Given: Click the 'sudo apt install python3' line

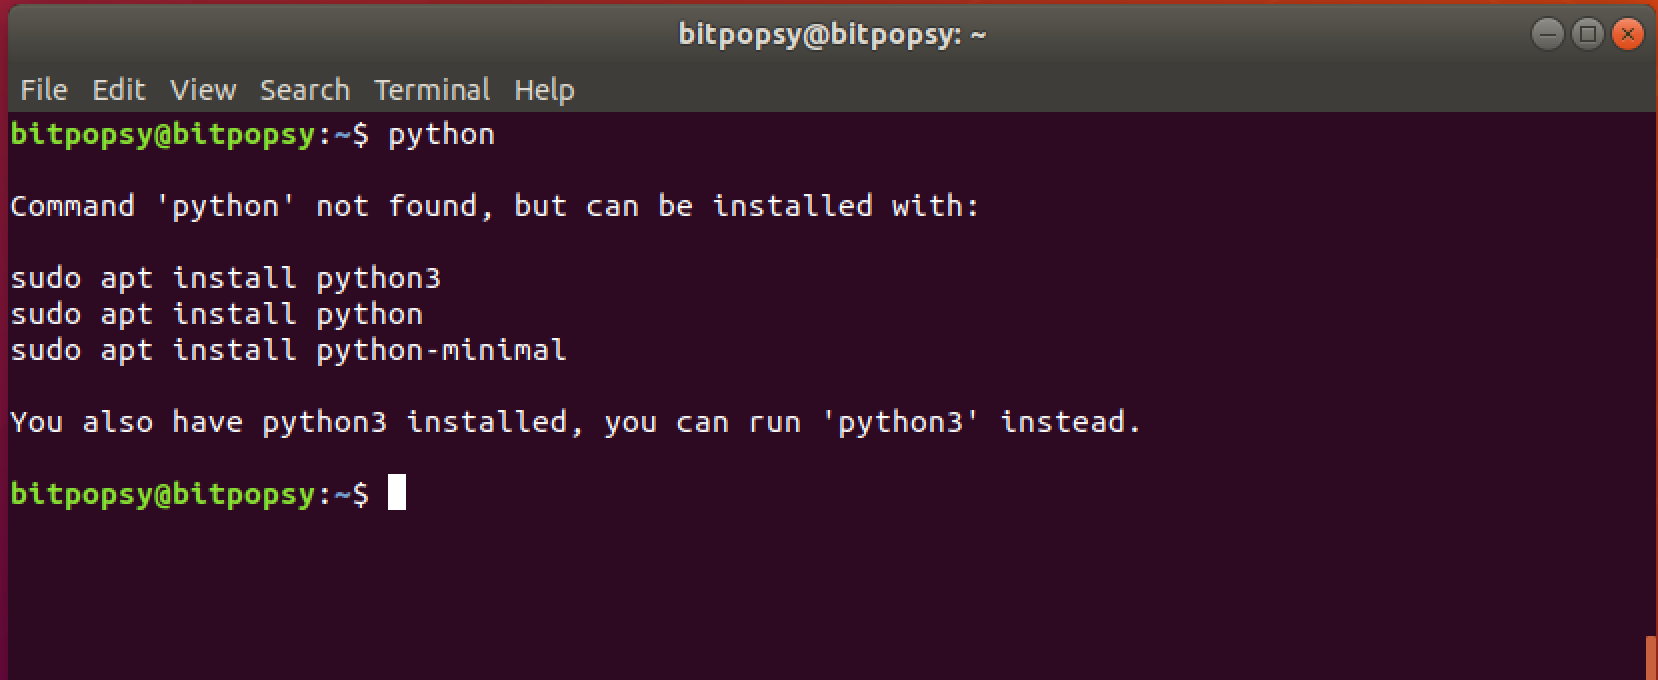Looking at the screenshot, I should pos(226,278).
